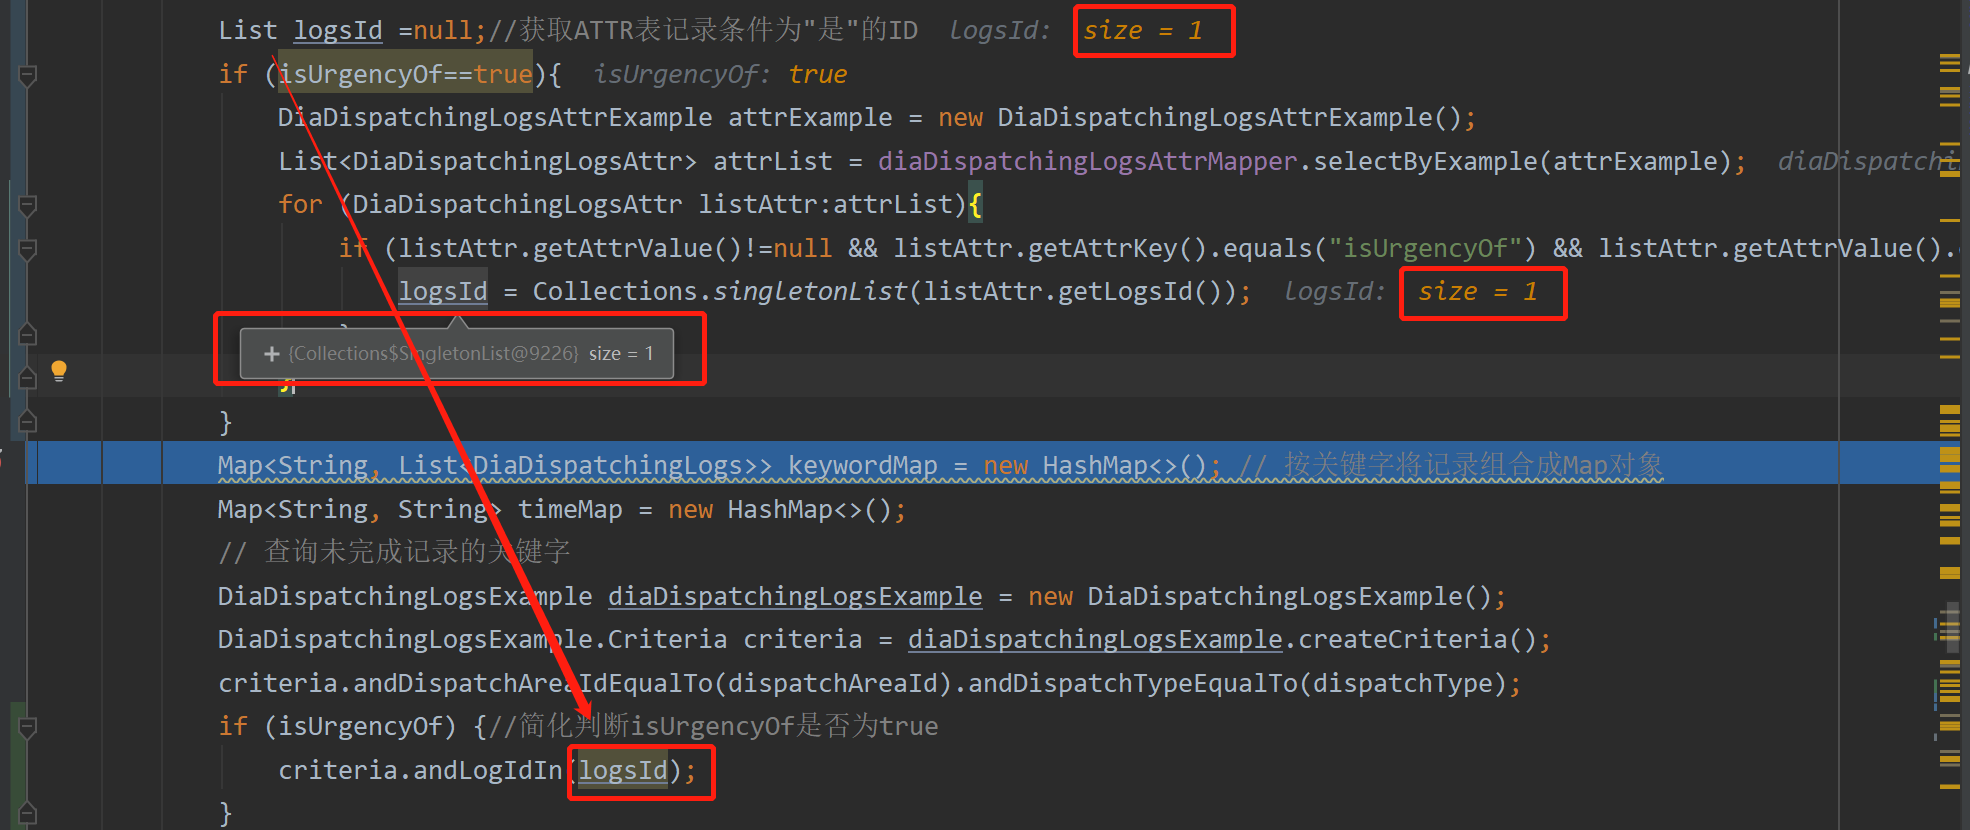Image resolution: width=1970 pixels, height=830 pixels.
Task: Click the comment '// 查询未完成记录的关键字'
Action: (394, 553)
